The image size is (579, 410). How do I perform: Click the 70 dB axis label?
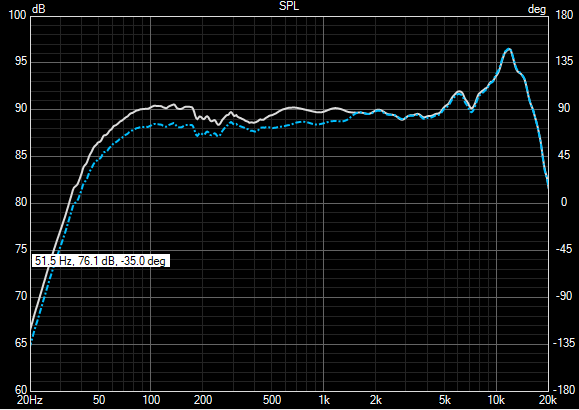(x=21, y=296)
